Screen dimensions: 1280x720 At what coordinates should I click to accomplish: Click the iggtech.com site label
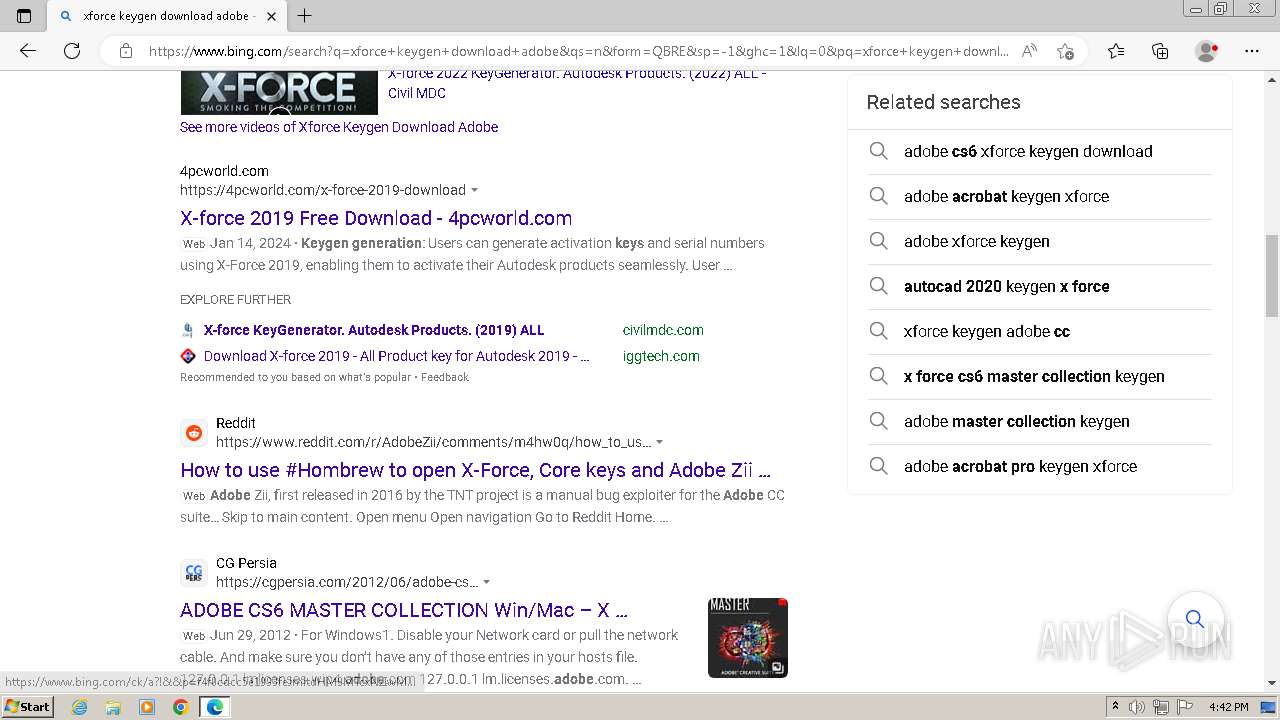click(661, 356)
